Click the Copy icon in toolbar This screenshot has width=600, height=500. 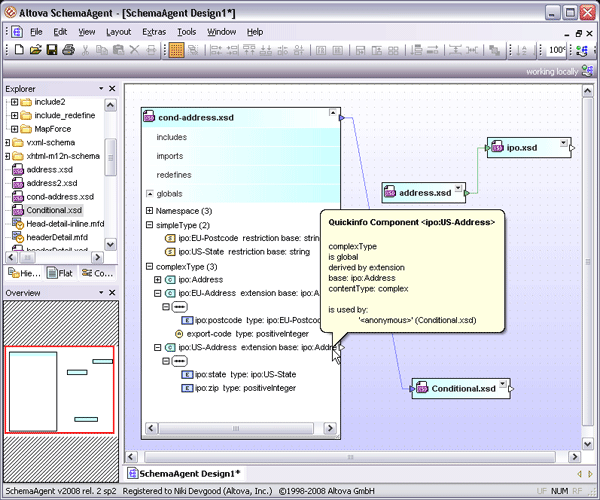click(101, 50)
